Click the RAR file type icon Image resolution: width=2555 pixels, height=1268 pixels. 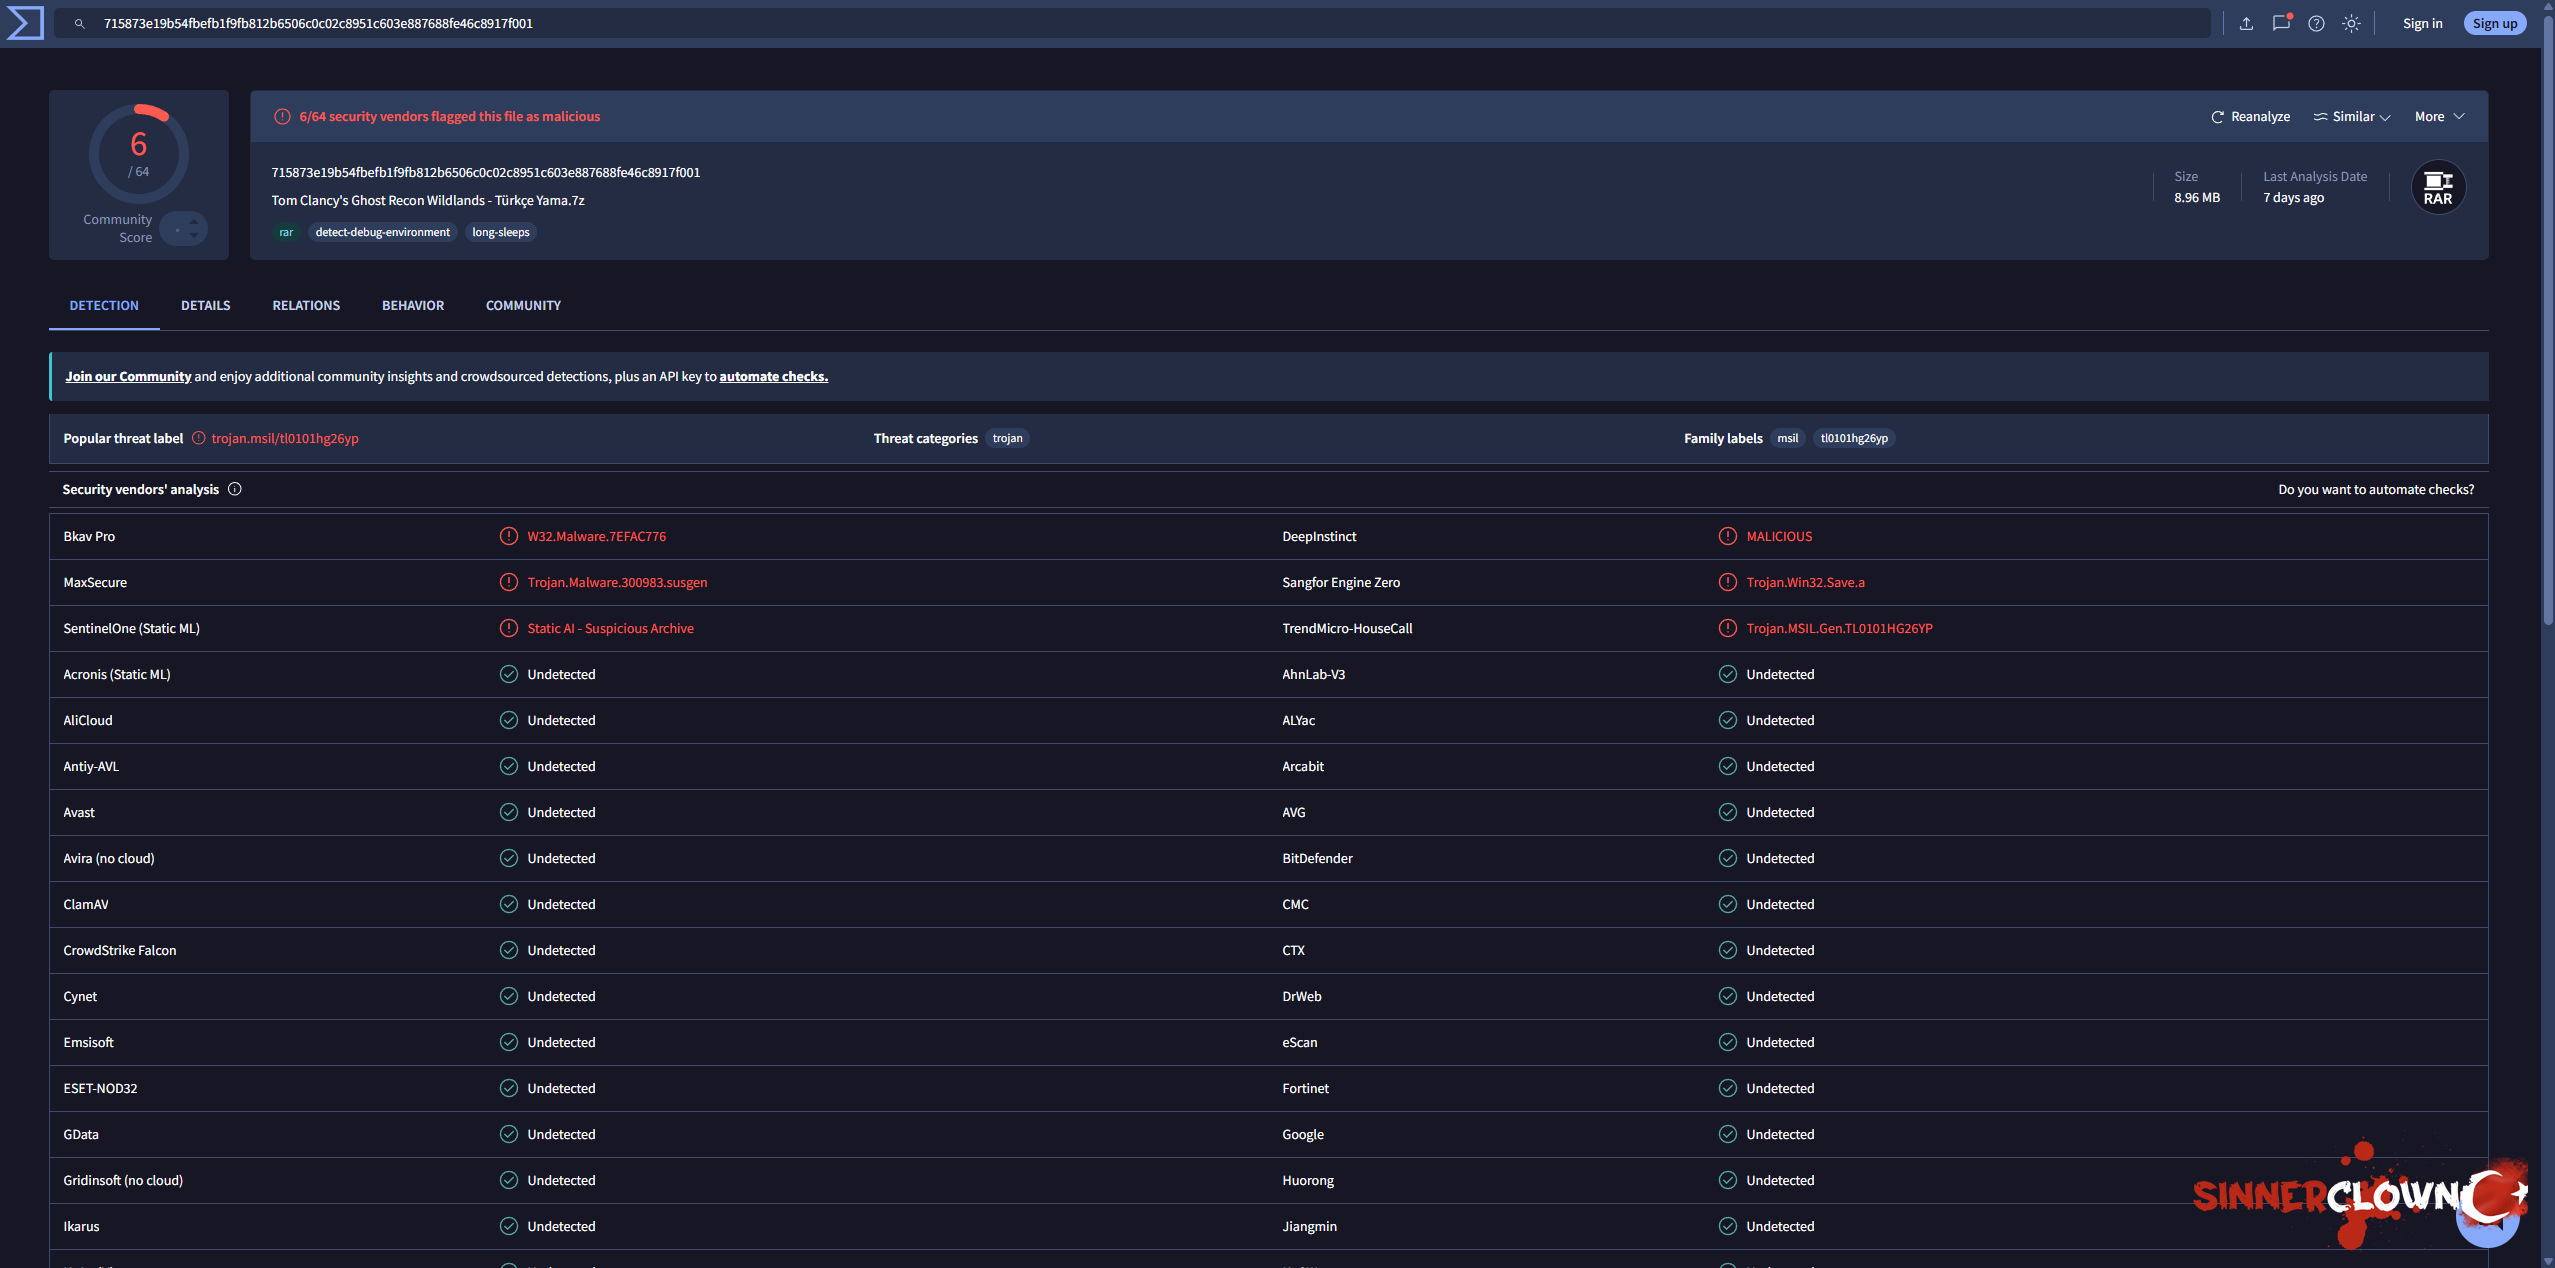tap(2438, 187)
